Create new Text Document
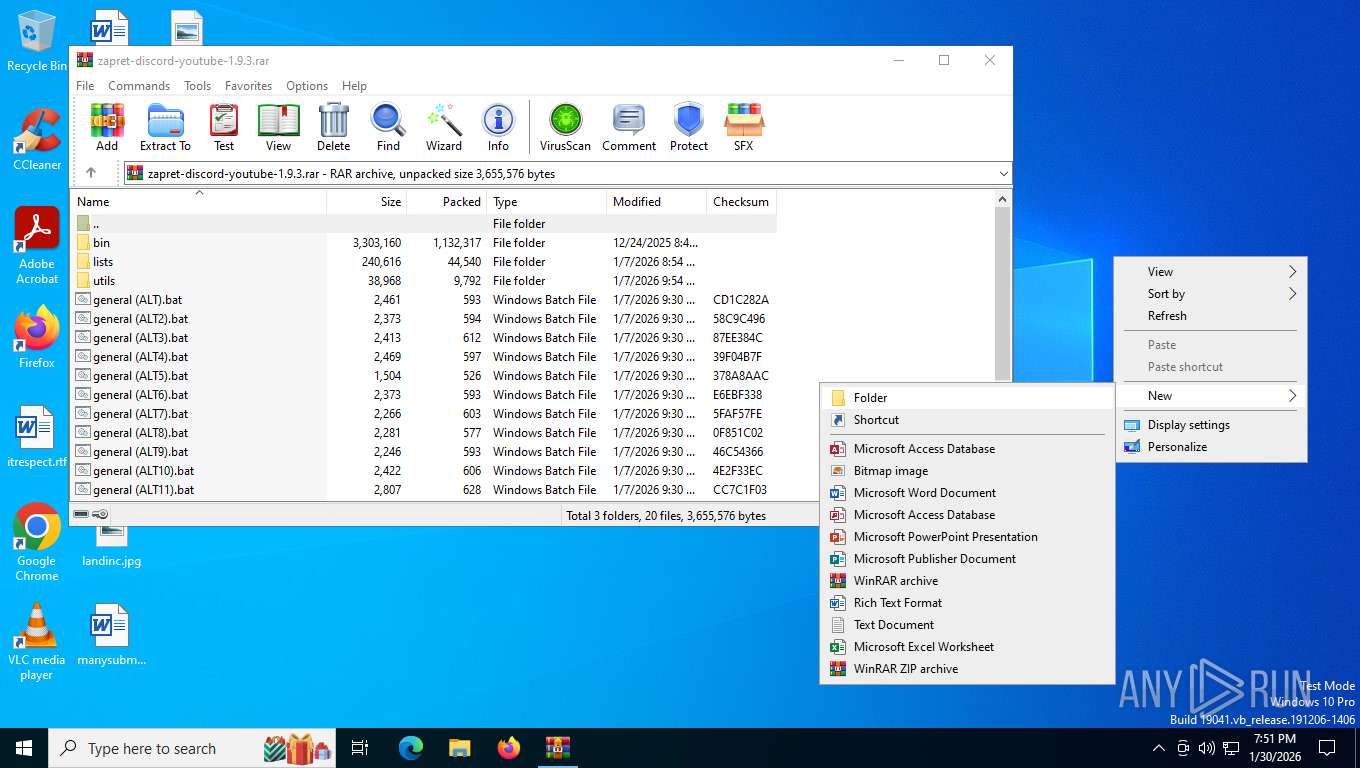The height and width of the screenshot is (768, 1360). pyautogui.click(x=967, y=625)
